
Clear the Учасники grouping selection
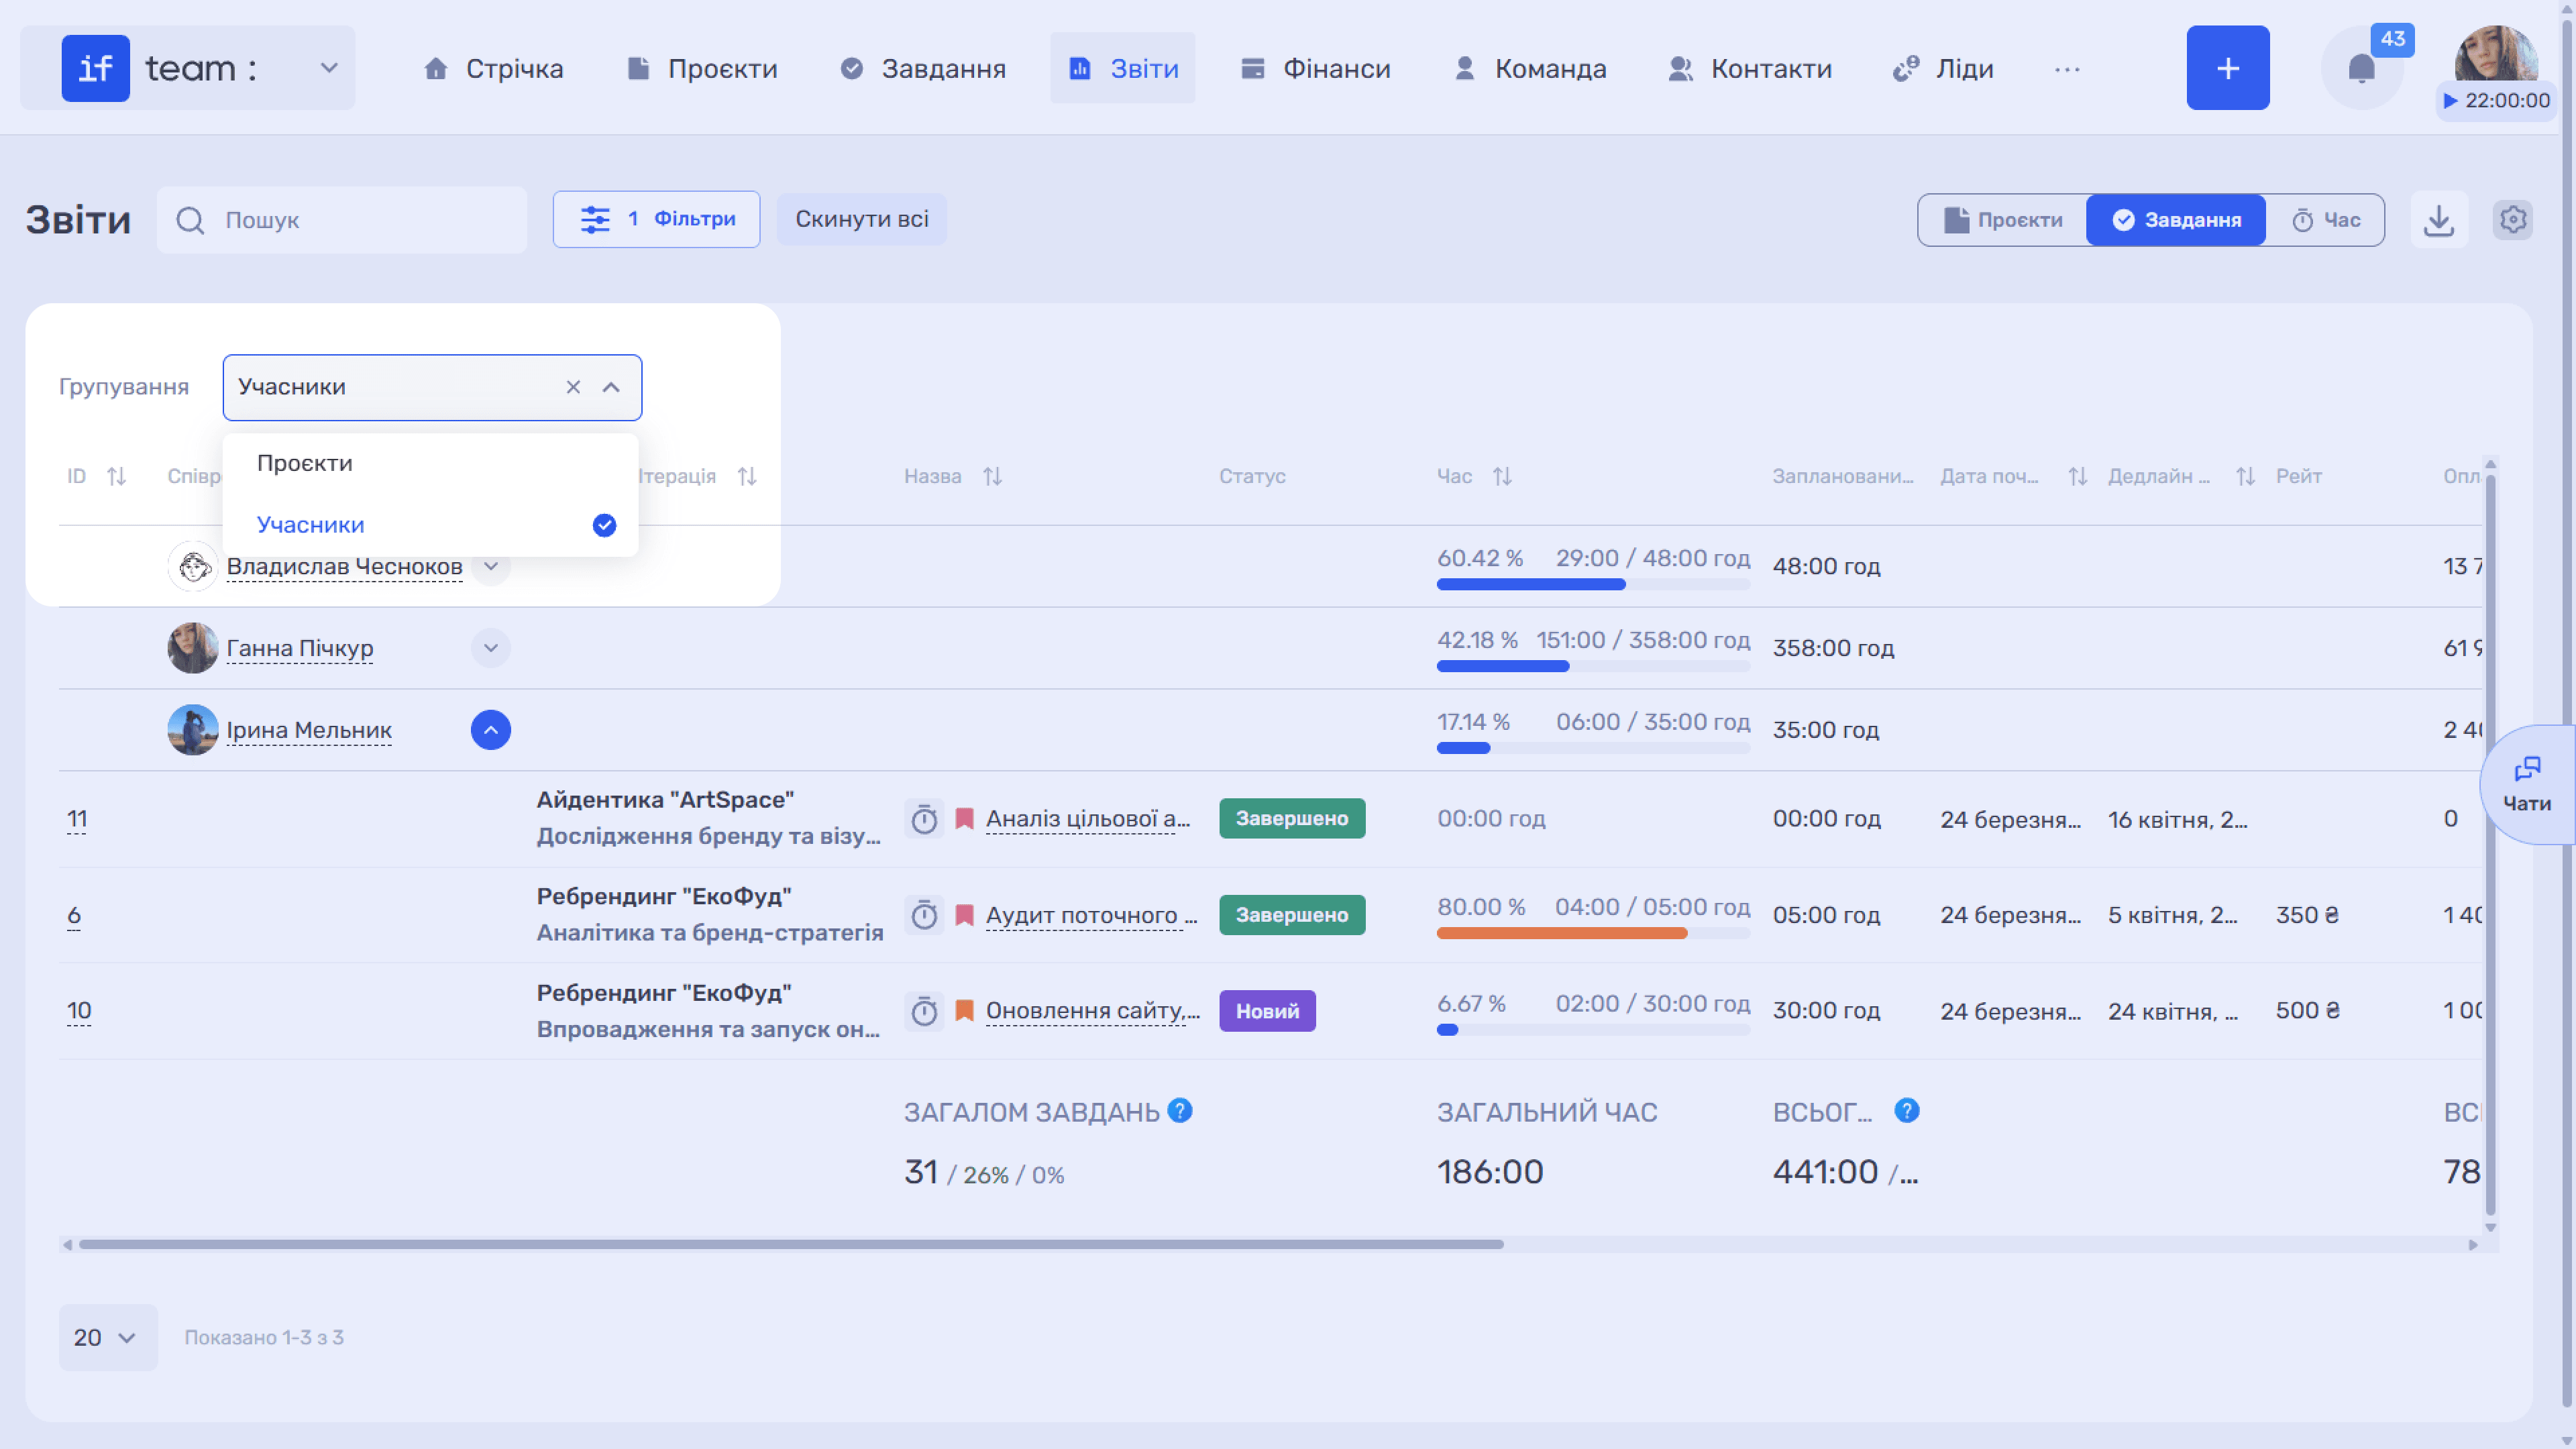point(573,387)
